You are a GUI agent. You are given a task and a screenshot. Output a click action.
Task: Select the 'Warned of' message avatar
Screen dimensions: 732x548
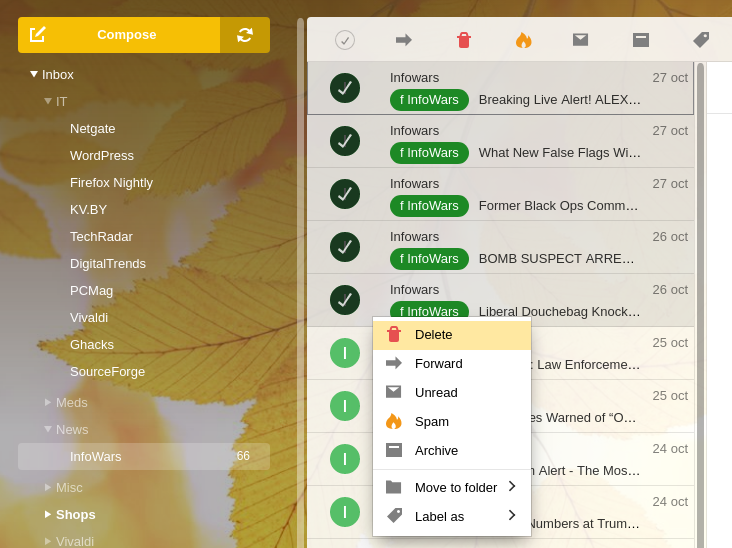click(345, 406)
